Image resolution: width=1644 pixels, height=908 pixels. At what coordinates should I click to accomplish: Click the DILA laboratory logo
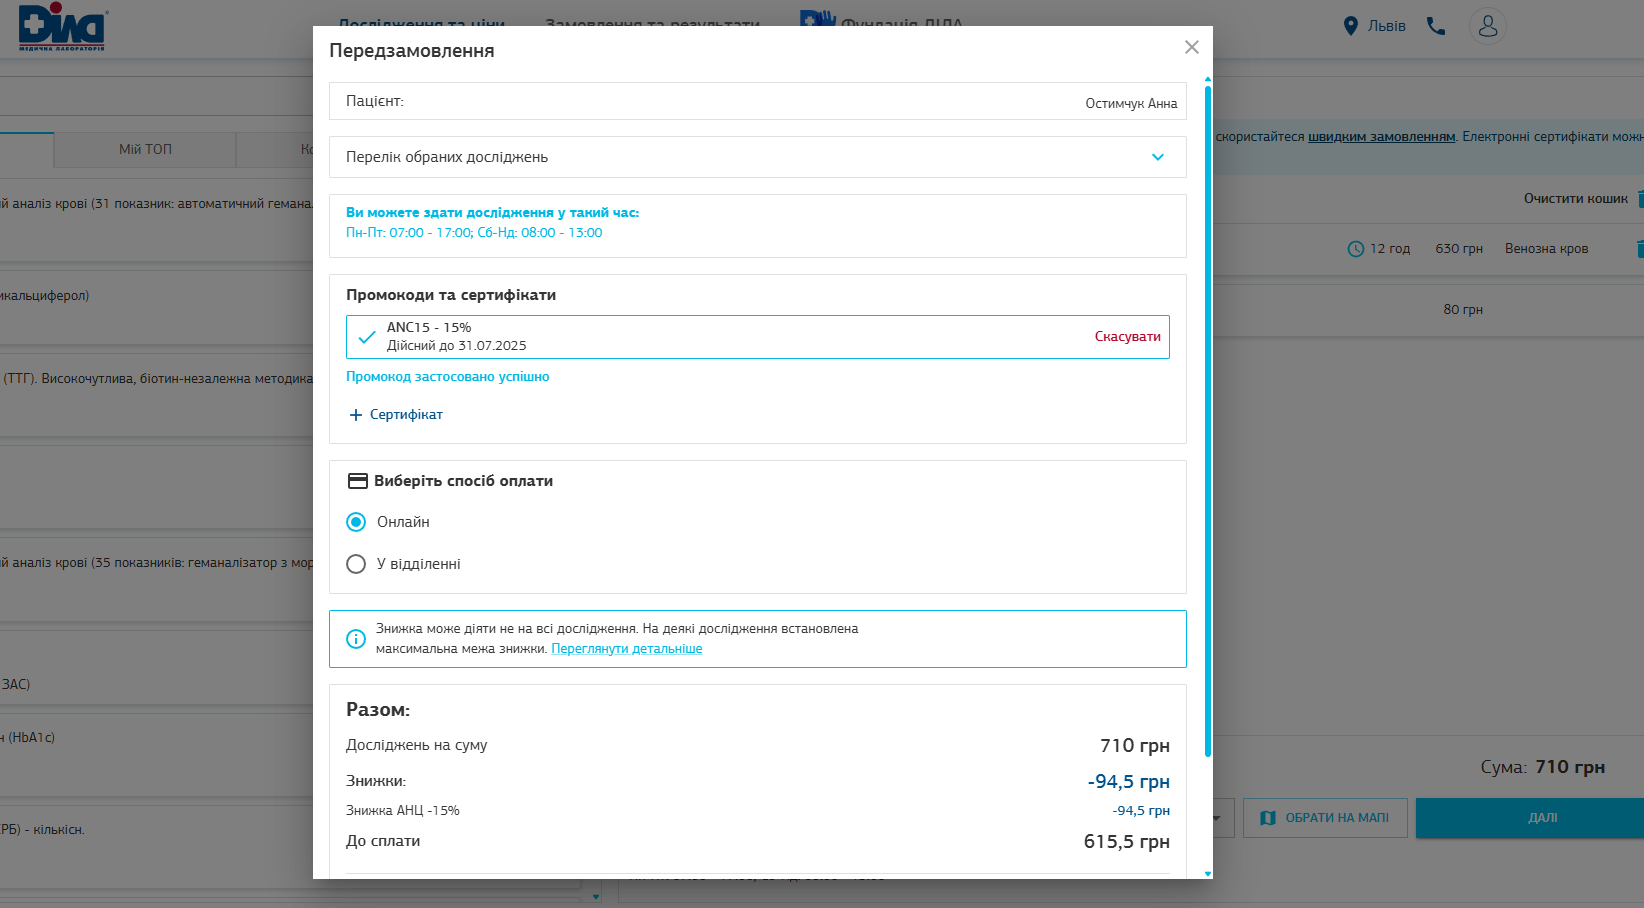(x=62, y=27)
